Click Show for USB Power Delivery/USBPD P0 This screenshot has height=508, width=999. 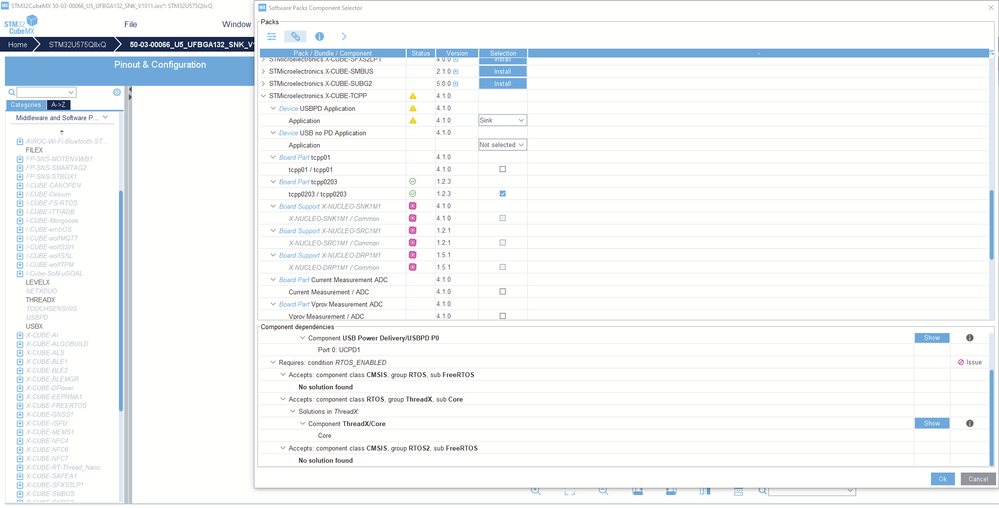(x=932, y=338)
